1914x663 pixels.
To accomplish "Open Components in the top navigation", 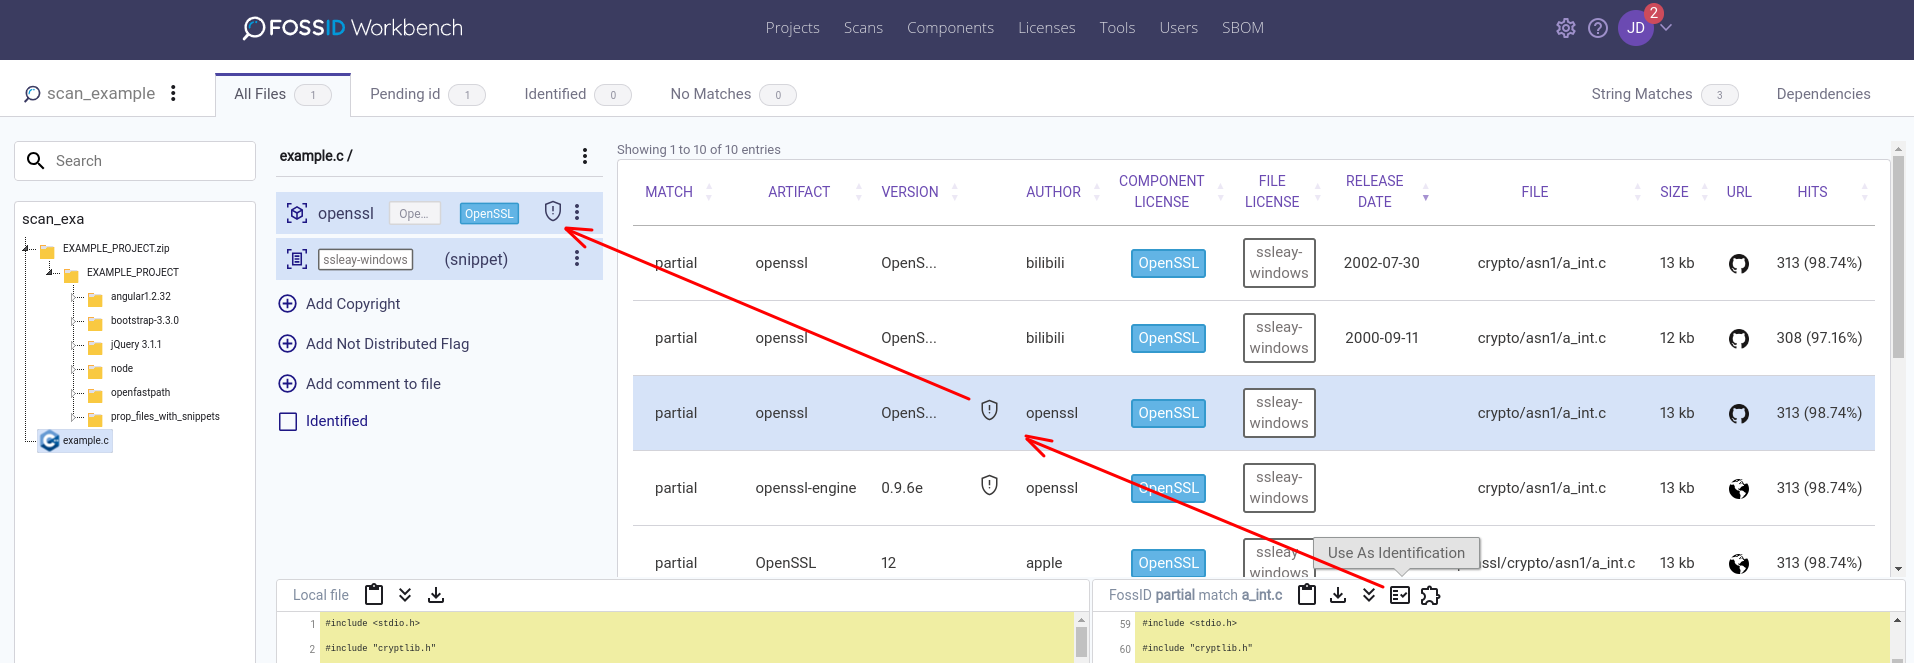I will pos(950,28).
